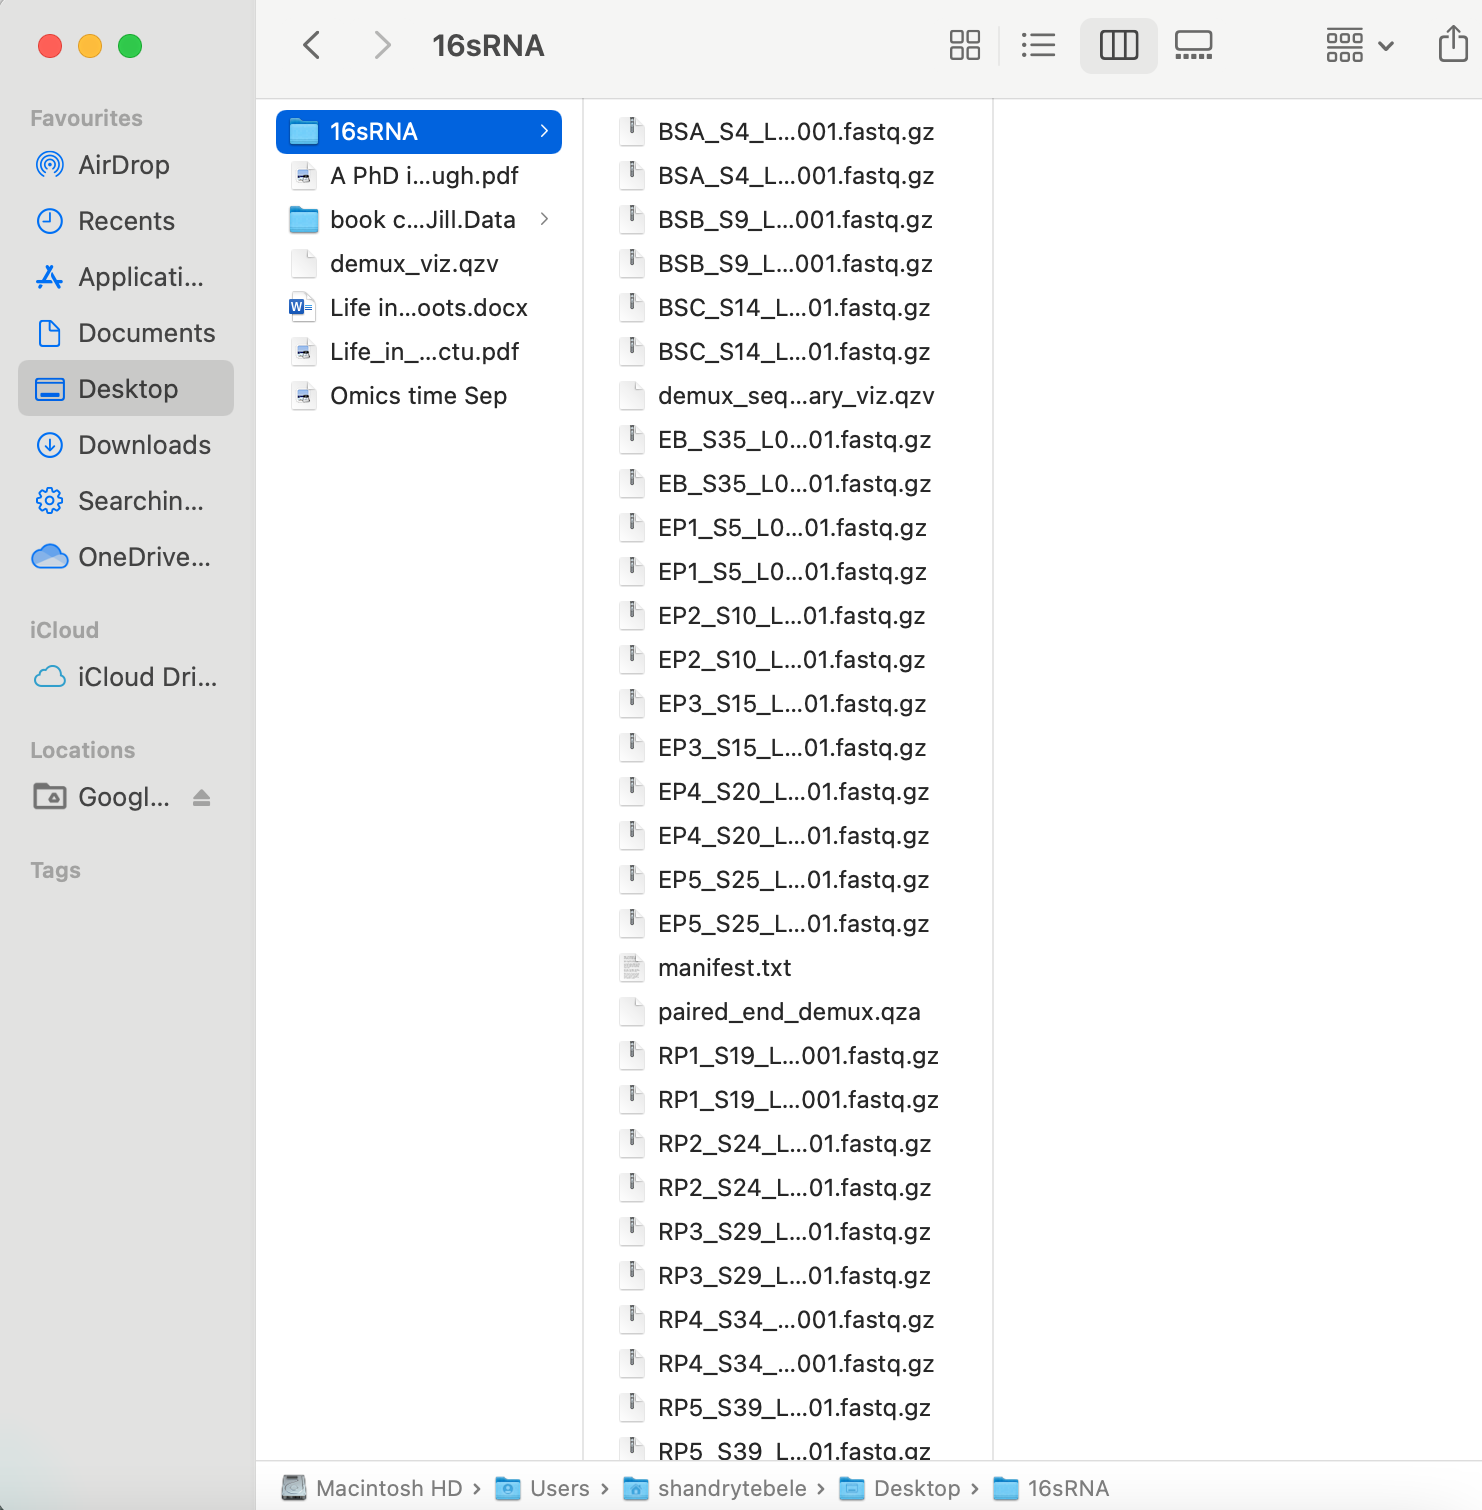Open AirDrop from the sidebar
The width and height of the screenshot is (1482, 1510).
coord(124,165)
